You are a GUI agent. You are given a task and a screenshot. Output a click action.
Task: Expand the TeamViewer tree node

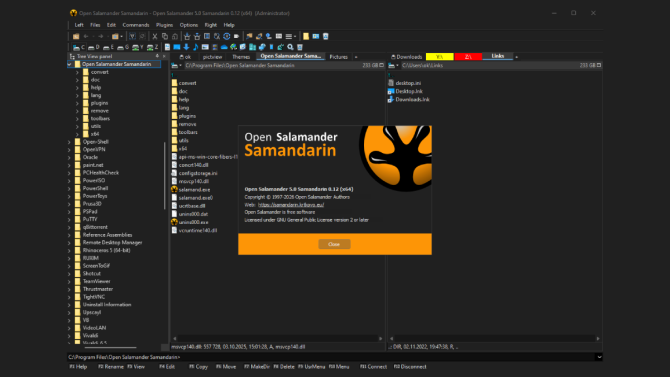pos(70,281)
